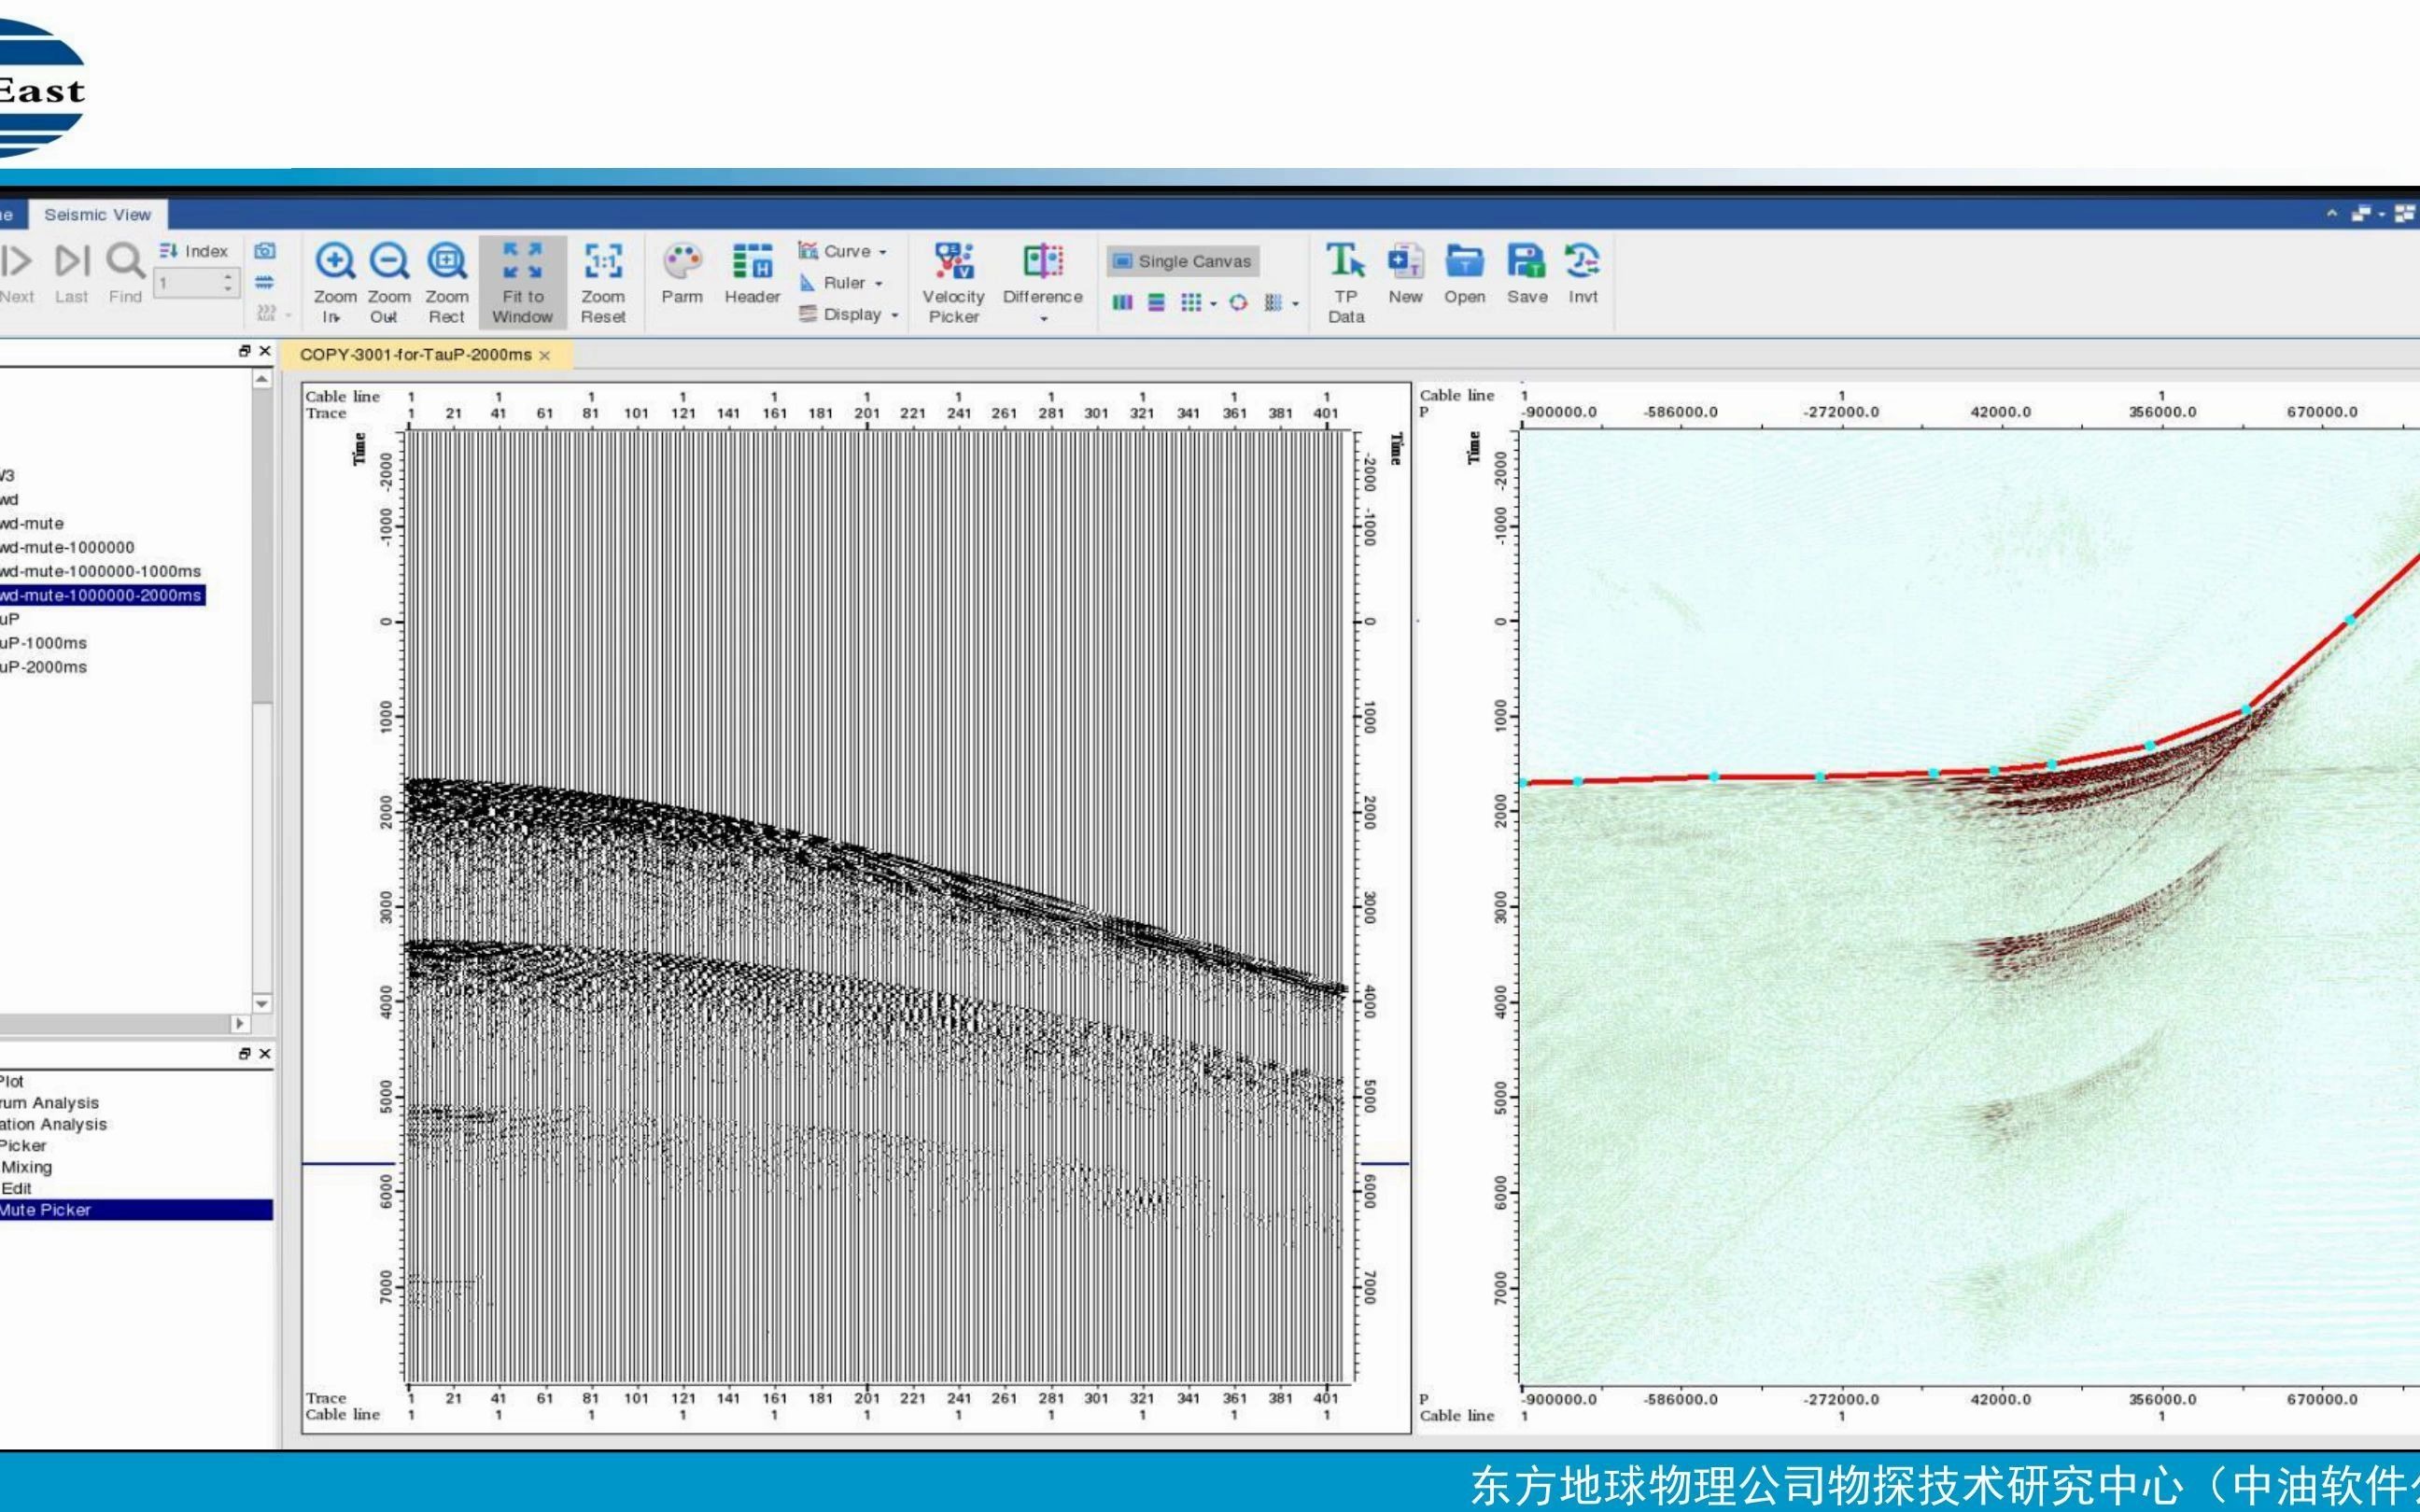Click the Spectrum Analysis entry
2420x1512 pixels.
(x=50, y=1103)
